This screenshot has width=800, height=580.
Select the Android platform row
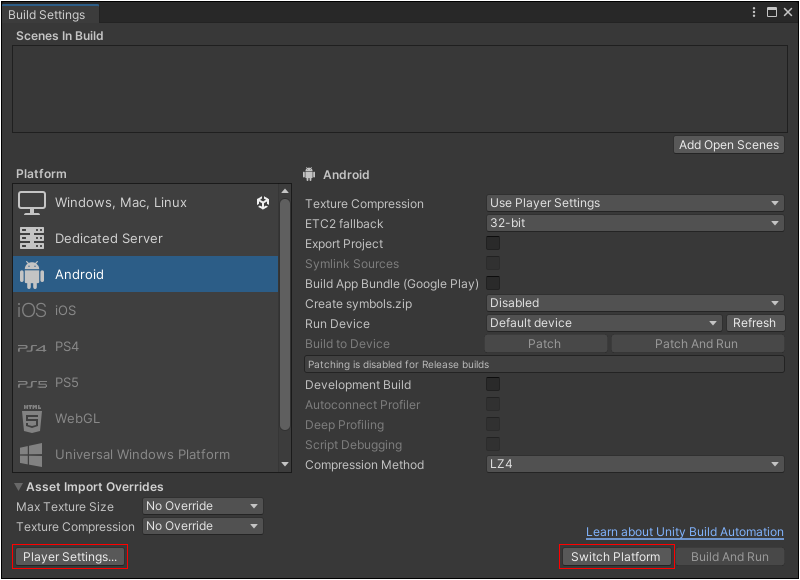pos(145,274)
